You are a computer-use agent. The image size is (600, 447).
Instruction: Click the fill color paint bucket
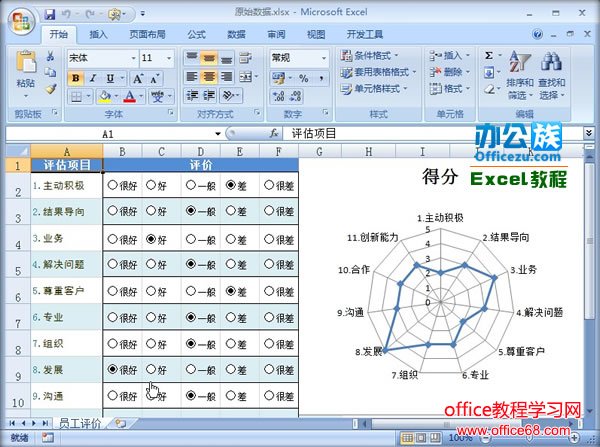[x=104, y=96]
